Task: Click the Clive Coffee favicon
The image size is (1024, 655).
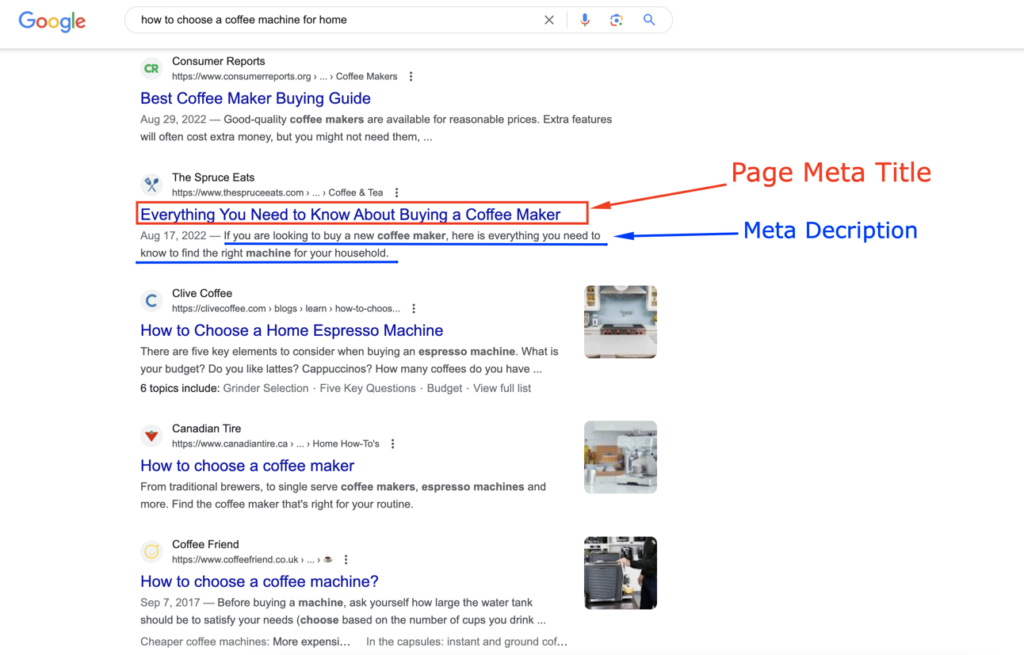Action: click(x=152, y=300)
